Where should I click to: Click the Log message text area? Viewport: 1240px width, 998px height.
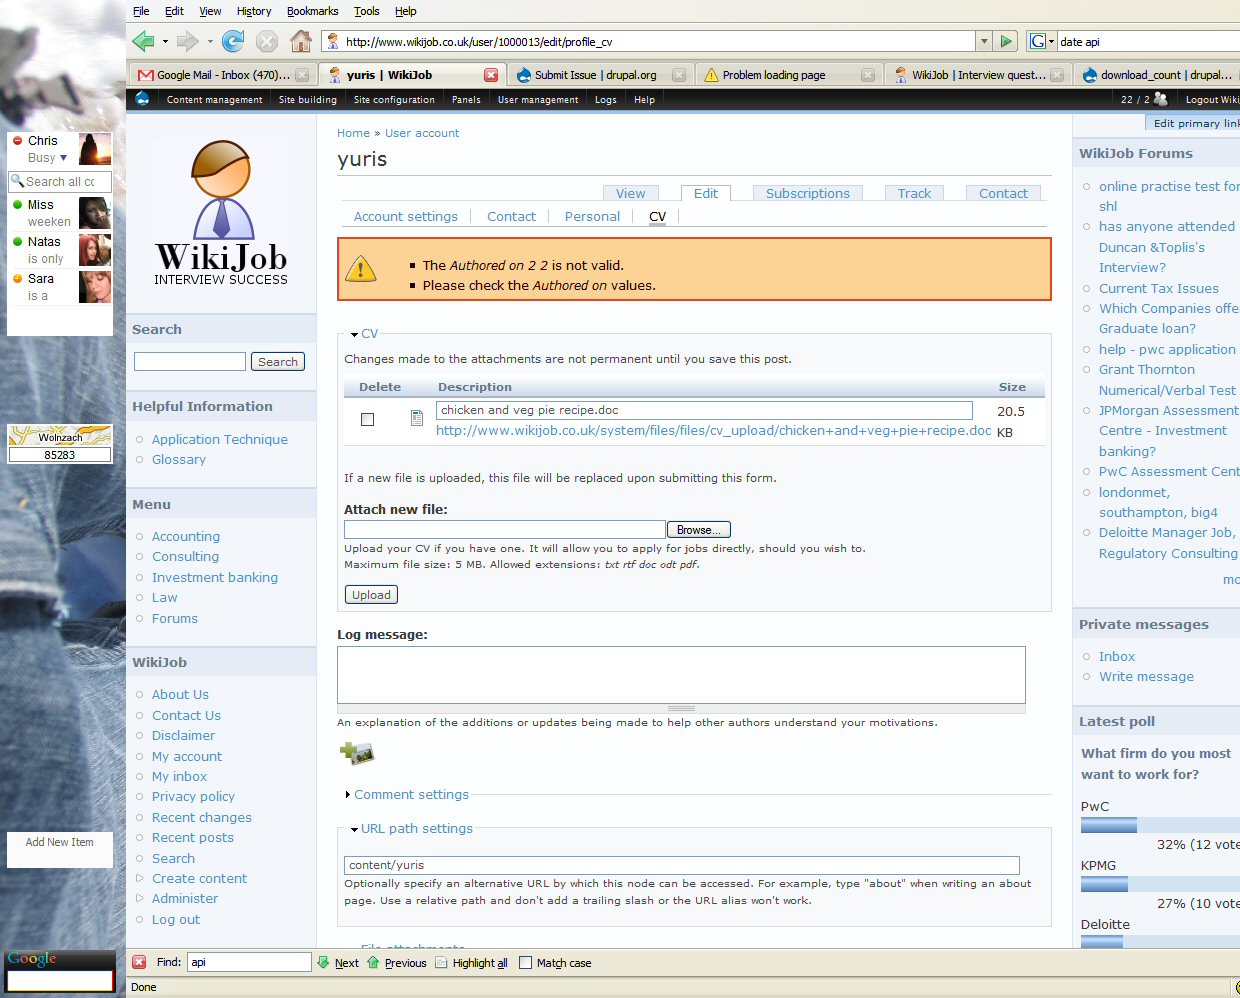tap(681, 675)
